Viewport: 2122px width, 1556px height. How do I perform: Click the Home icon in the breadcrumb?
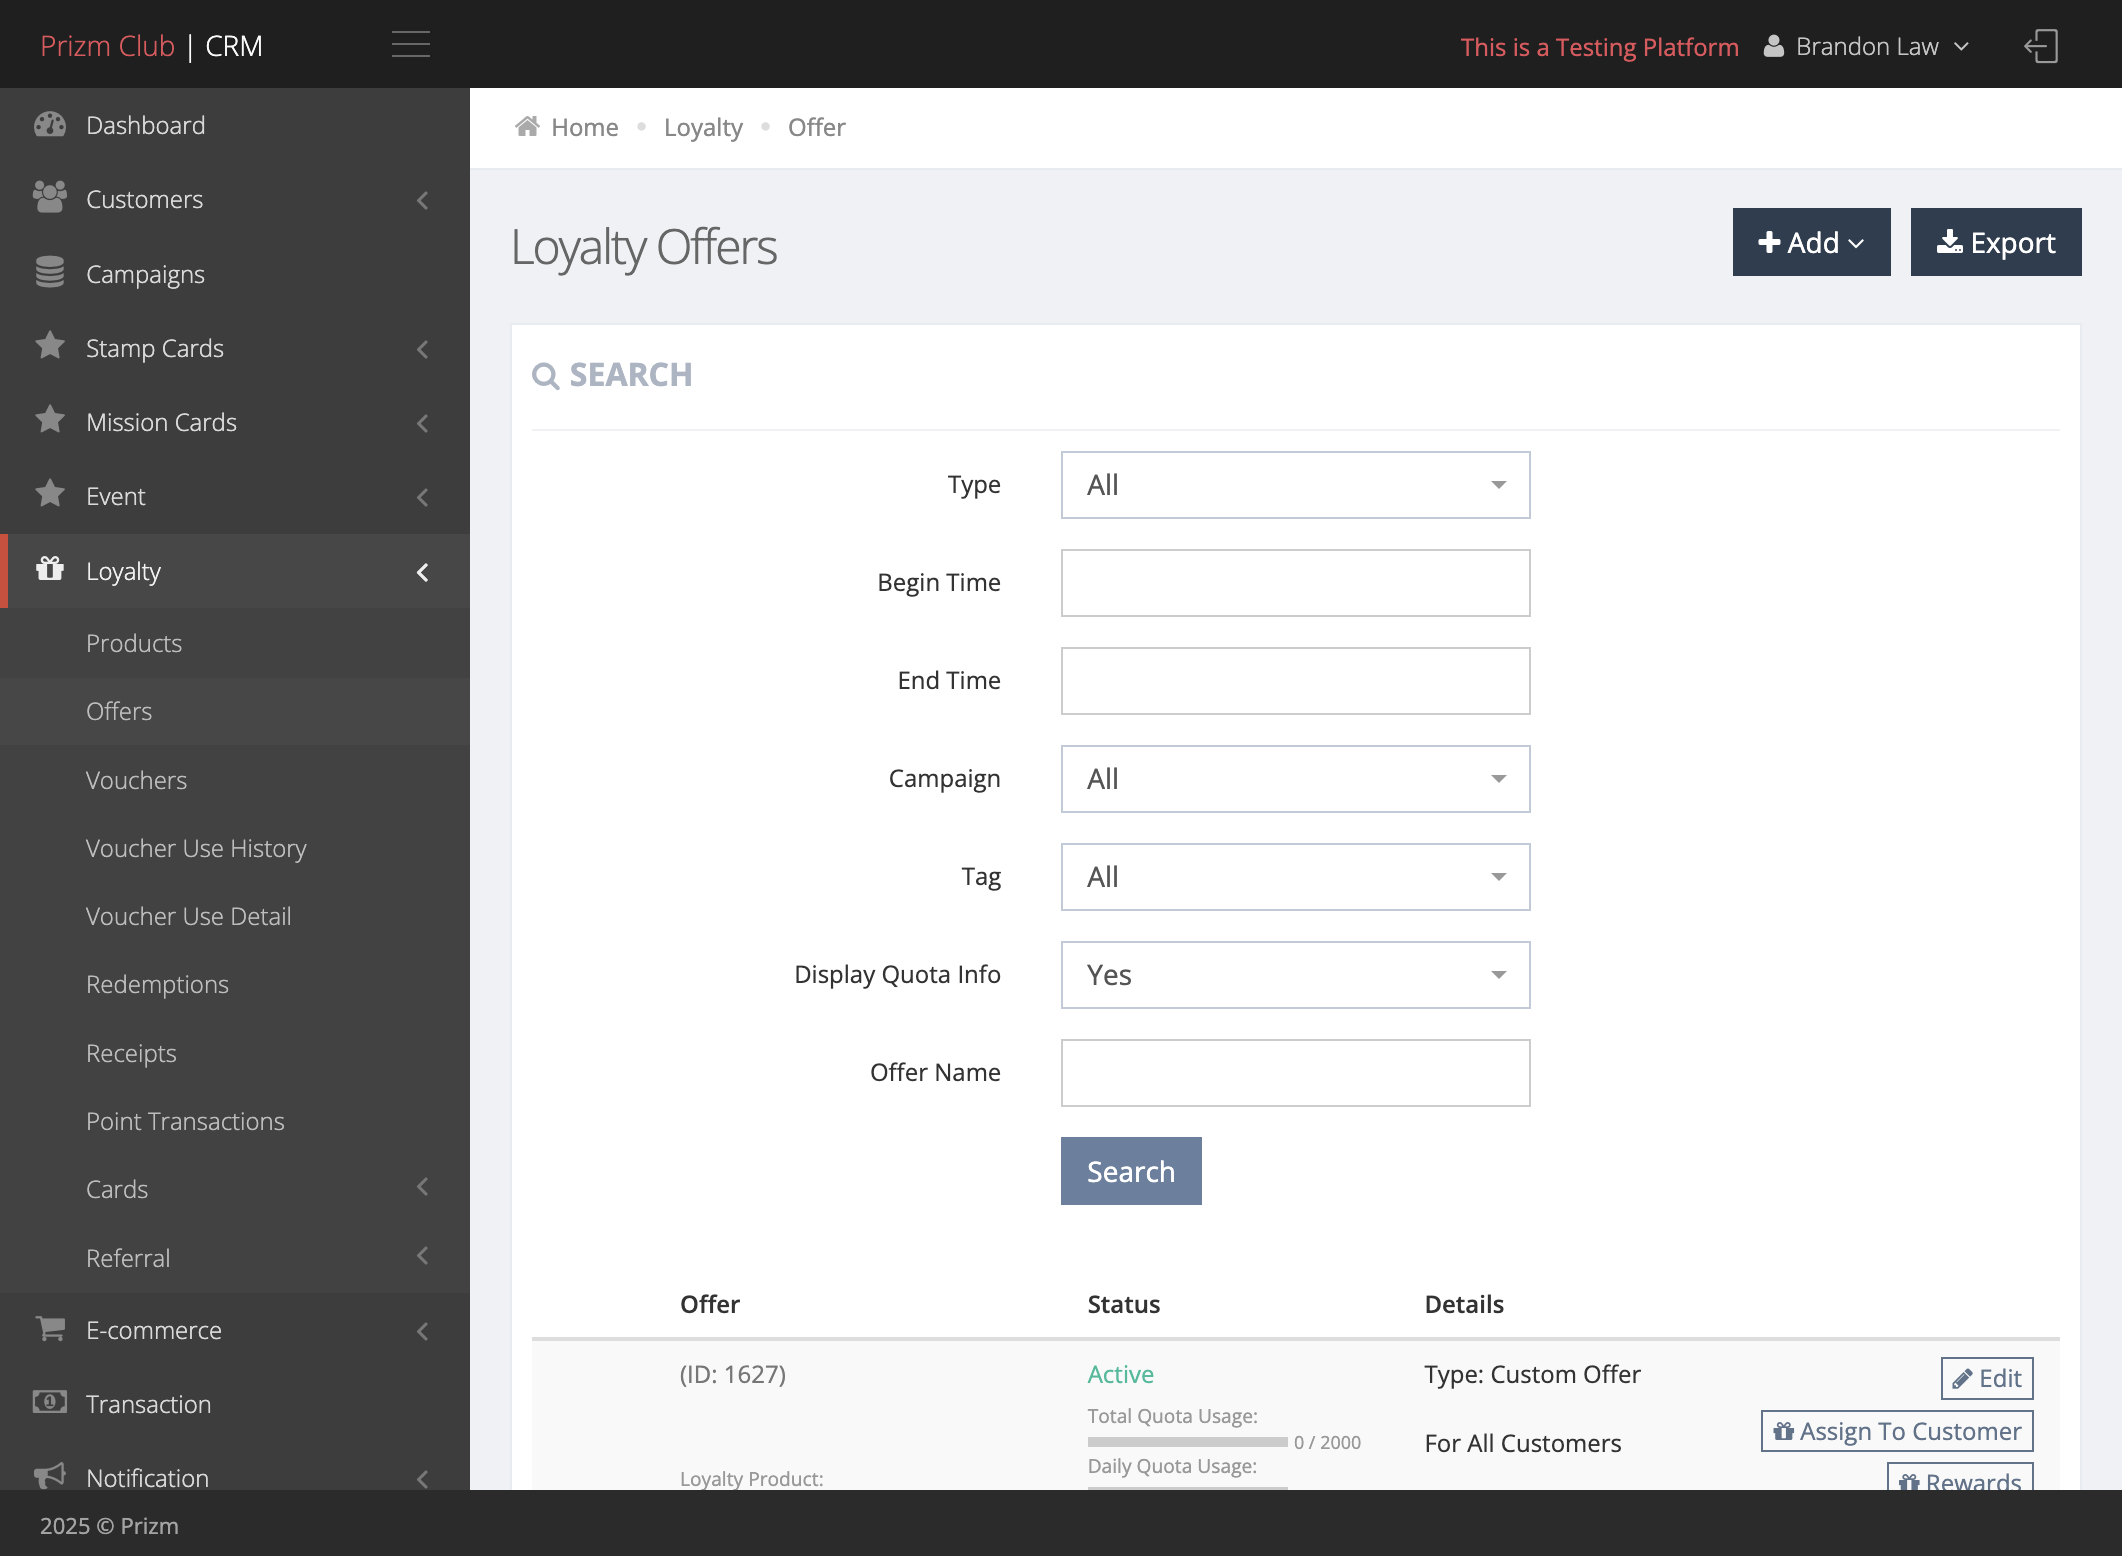(527, 126)
